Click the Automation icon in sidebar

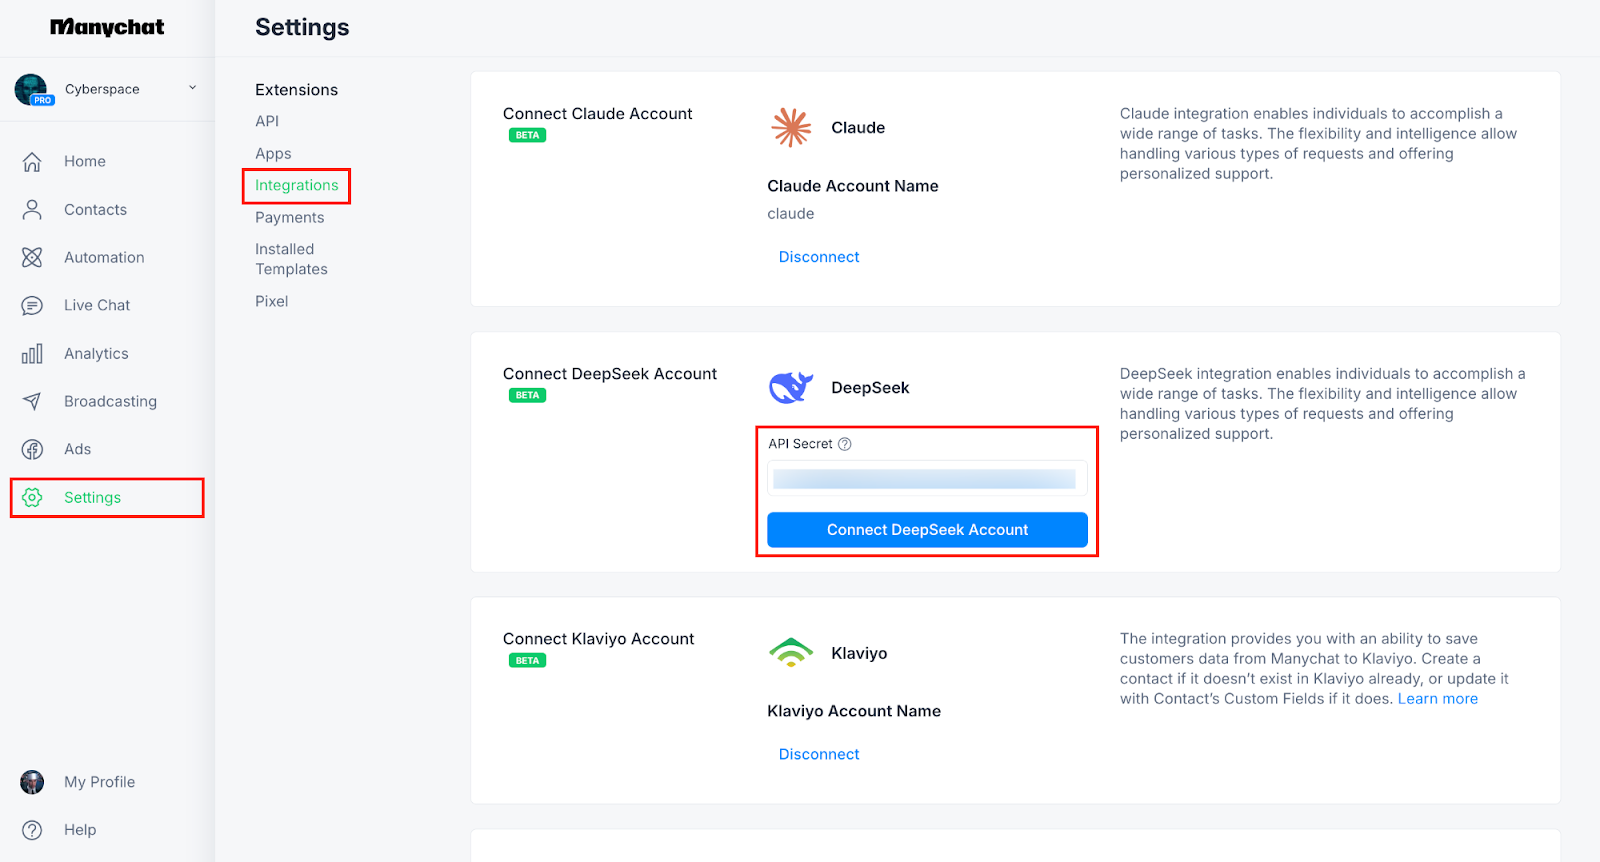[x=32, y=257]
